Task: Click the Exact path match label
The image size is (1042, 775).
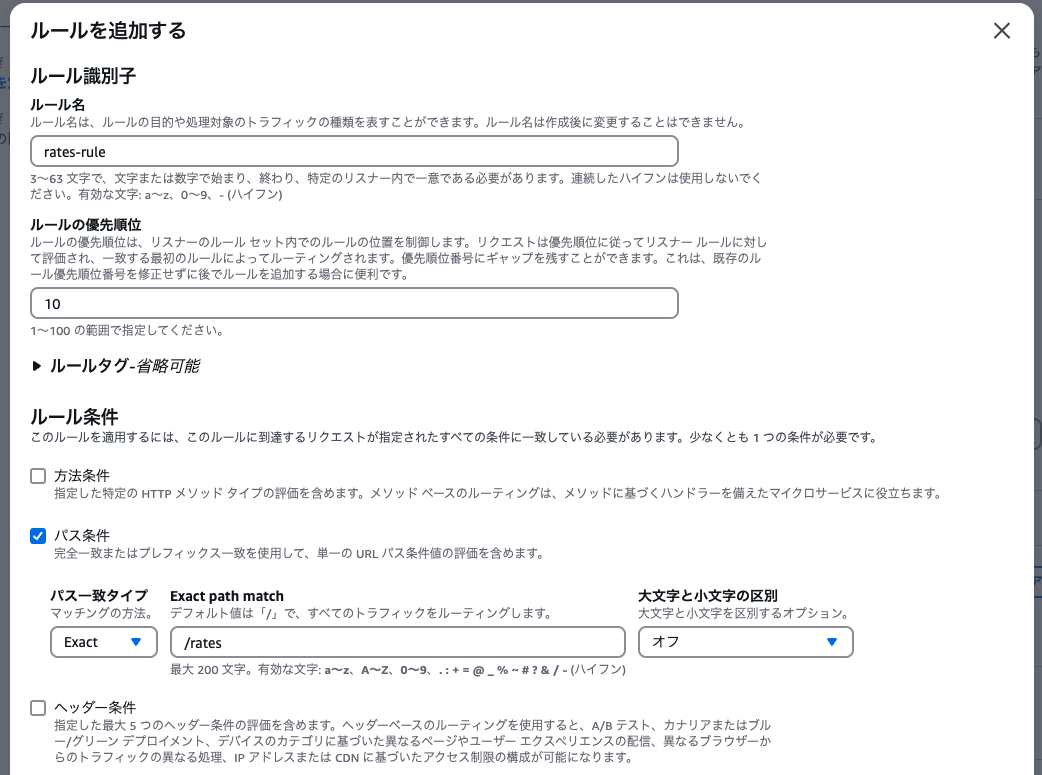Action: [227, 596]
